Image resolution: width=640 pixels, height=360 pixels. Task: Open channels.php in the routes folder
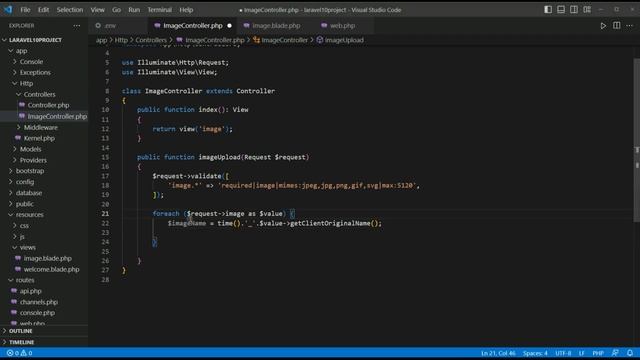pyautogui.click(x=39, y=302)
